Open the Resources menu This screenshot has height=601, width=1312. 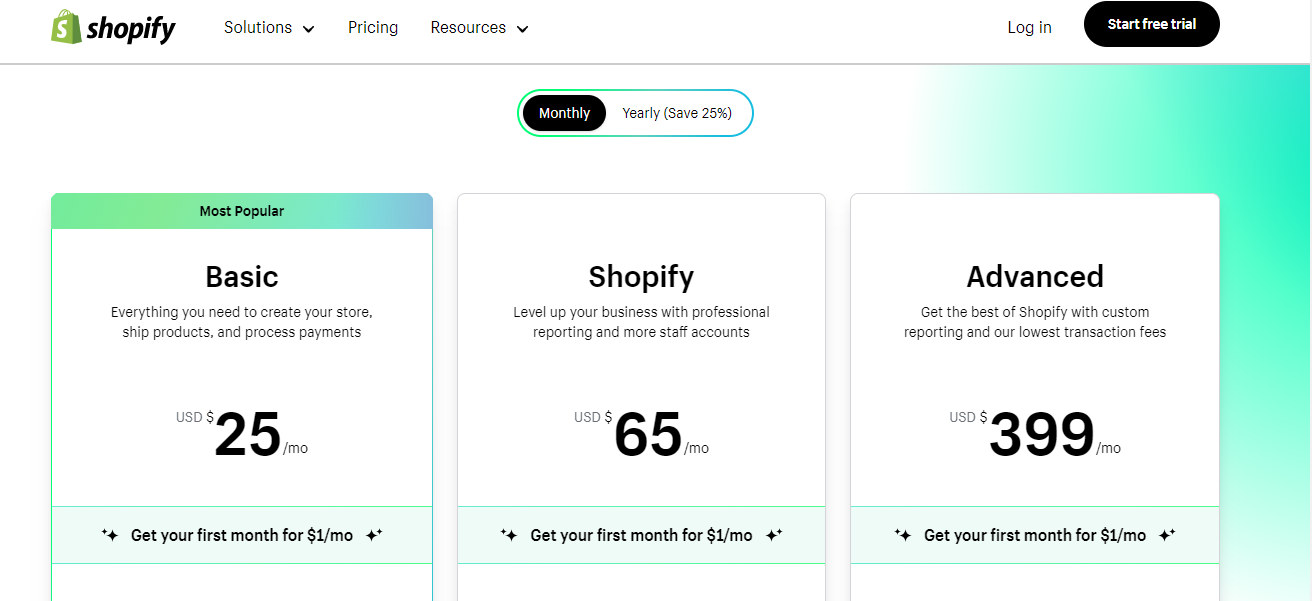(480, 28)
